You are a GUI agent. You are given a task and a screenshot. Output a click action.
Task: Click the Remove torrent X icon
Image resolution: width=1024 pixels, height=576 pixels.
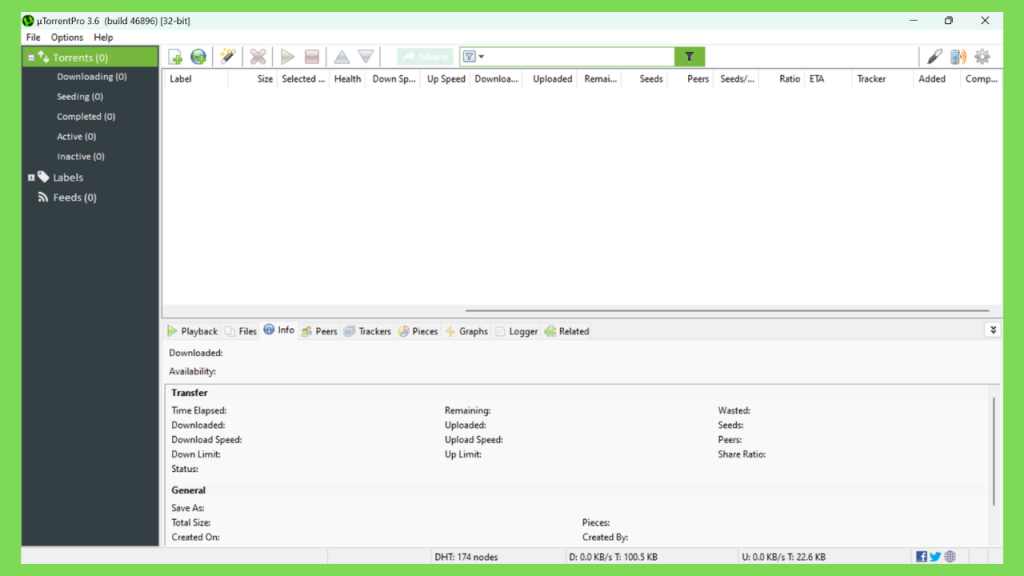pyautogui.click(x=258, y=57)
